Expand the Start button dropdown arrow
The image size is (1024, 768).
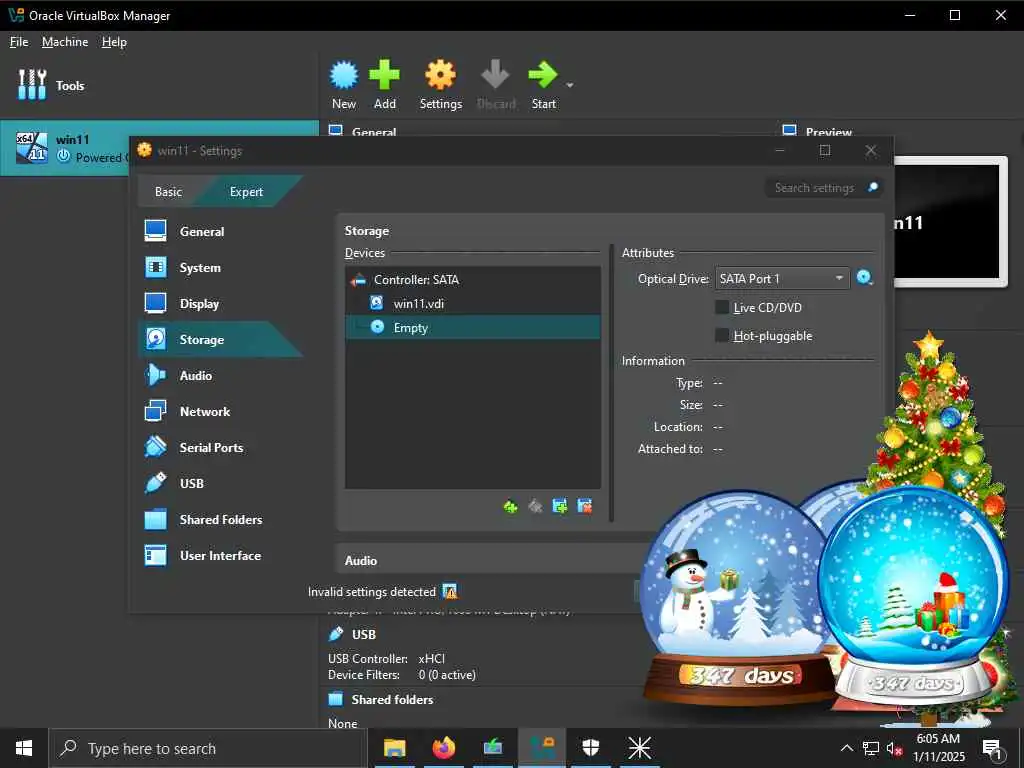tap(570, 86)
